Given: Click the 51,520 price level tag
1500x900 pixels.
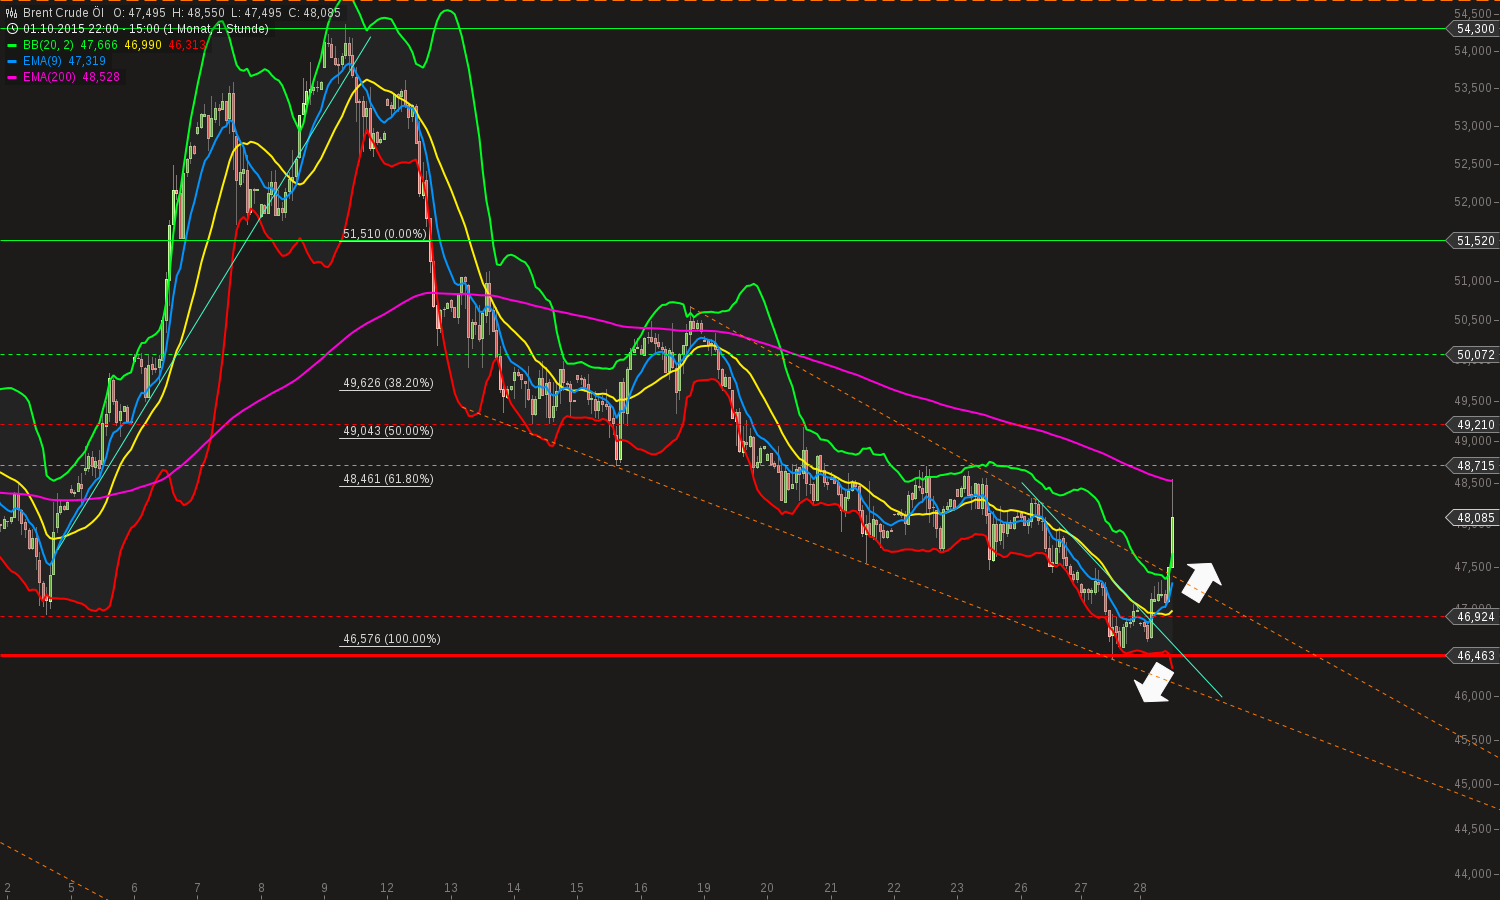Looking at the screenshot, I should point(1475,241).
